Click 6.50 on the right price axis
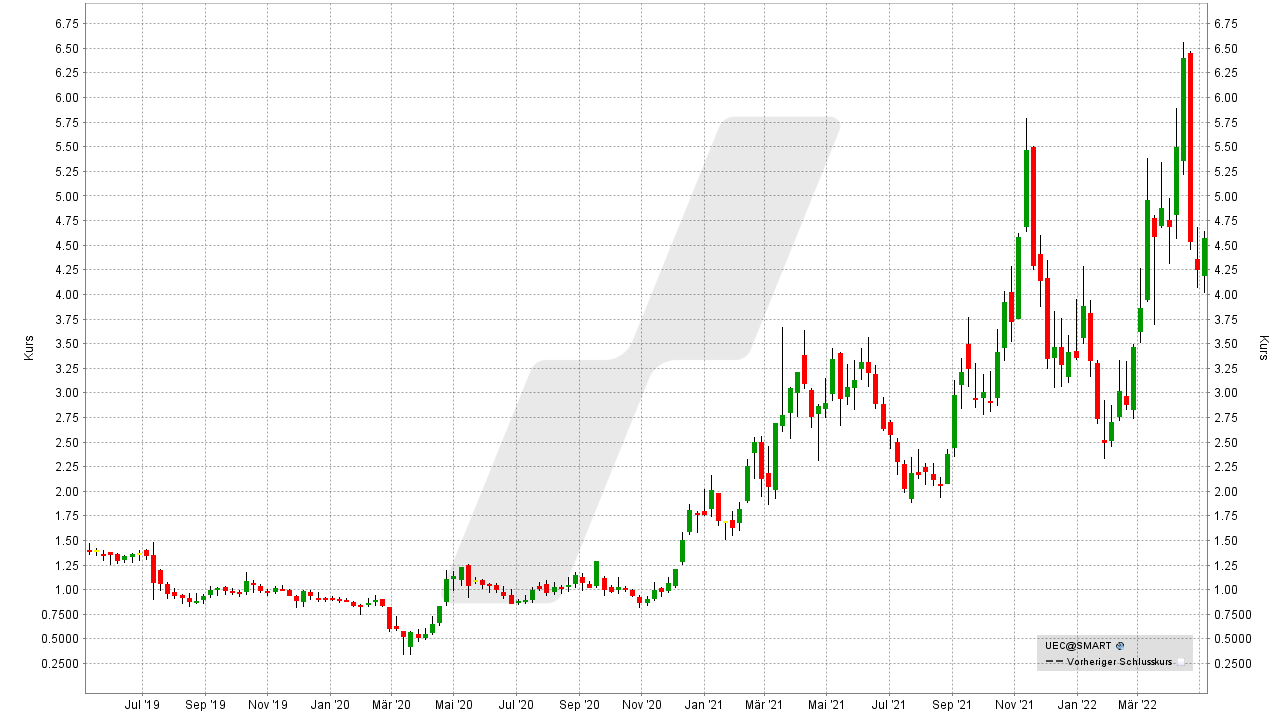1281x719 pixels. [1226, 48]
